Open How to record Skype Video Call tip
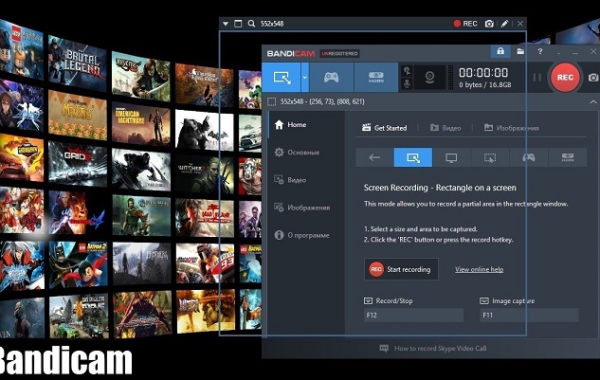Screen dimensions: 600x380 pyautogui.click(x=433, y=348)
